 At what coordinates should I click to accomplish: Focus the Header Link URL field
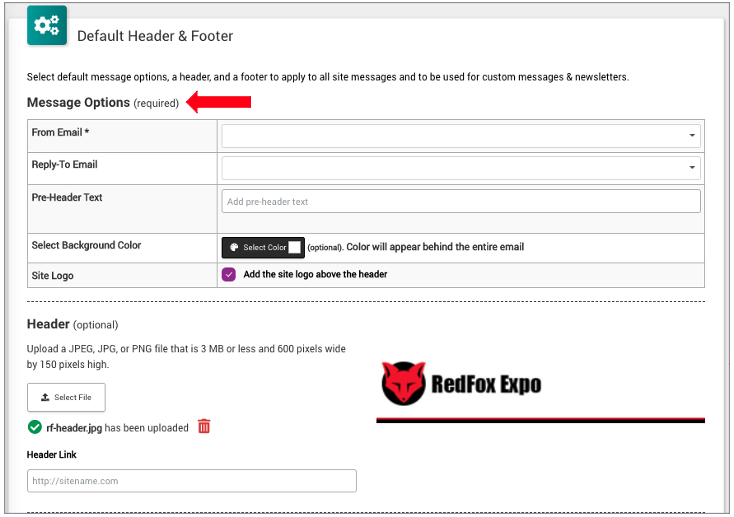(192, 480)
